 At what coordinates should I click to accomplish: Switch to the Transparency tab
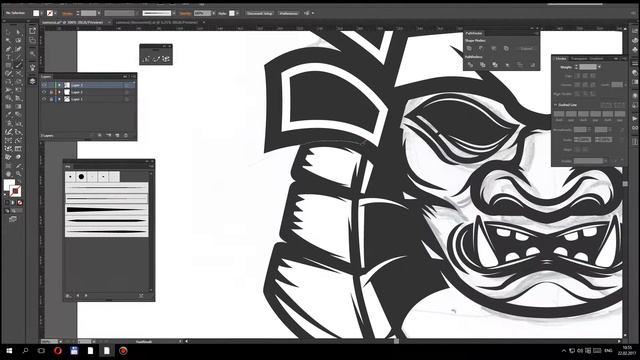579,58
